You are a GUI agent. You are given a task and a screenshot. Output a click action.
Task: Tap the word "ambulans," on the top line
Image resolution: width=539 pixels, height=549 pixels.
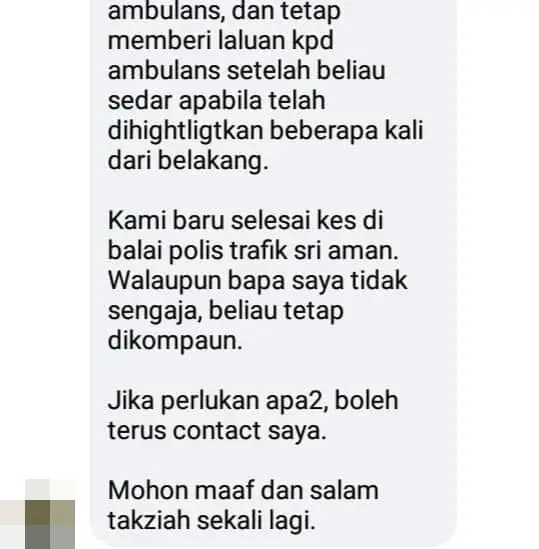(167, 11)
